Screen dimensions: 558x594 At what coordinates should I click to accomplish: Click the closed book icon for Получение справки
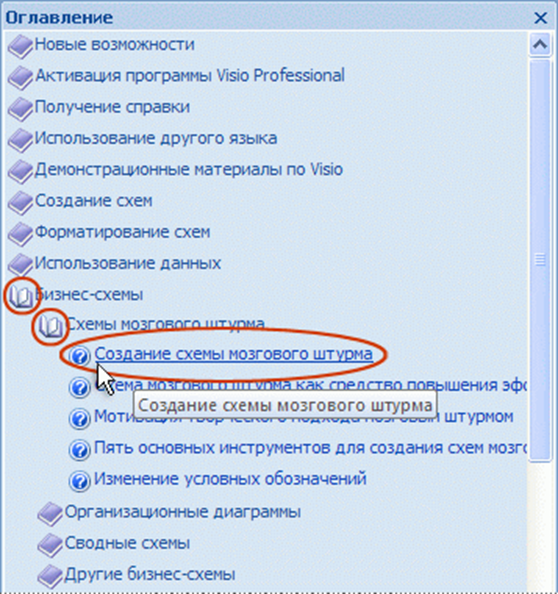click(x=20, y=109)
